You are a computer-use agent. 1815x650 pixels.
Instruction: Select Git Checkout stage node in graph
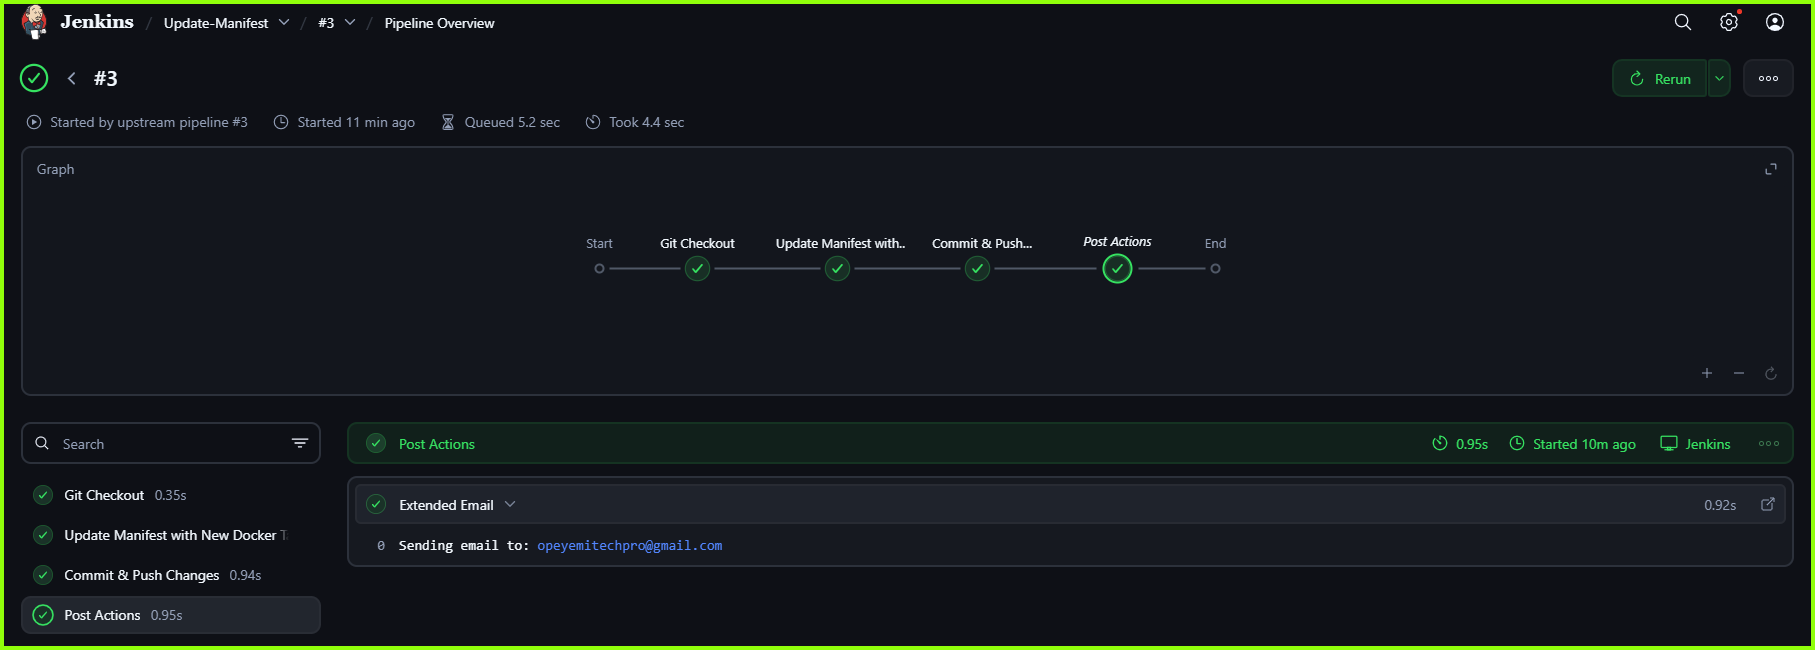(697, 268)
